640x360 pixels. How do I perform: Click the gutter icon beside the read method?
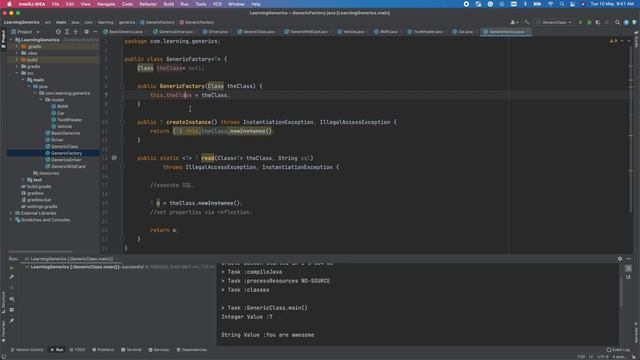tap(114, 158)
